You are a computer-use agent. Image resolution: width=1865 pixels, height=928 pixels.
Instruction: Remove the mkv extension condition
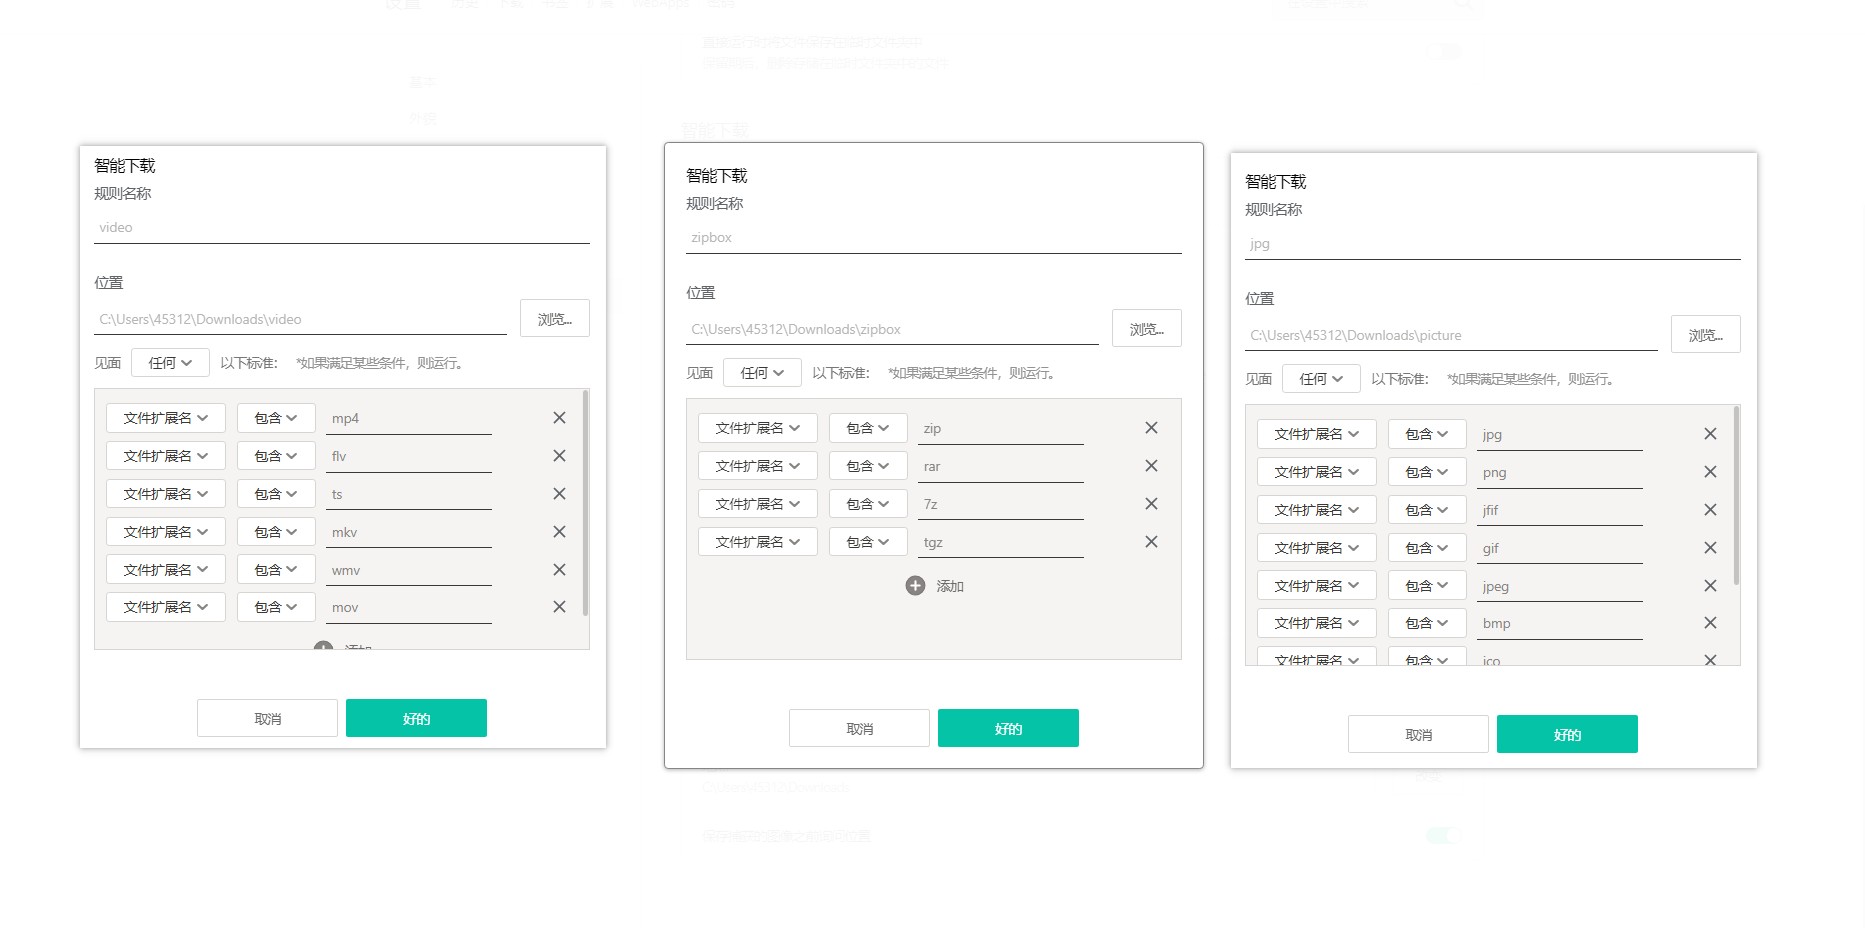point(559,532)
